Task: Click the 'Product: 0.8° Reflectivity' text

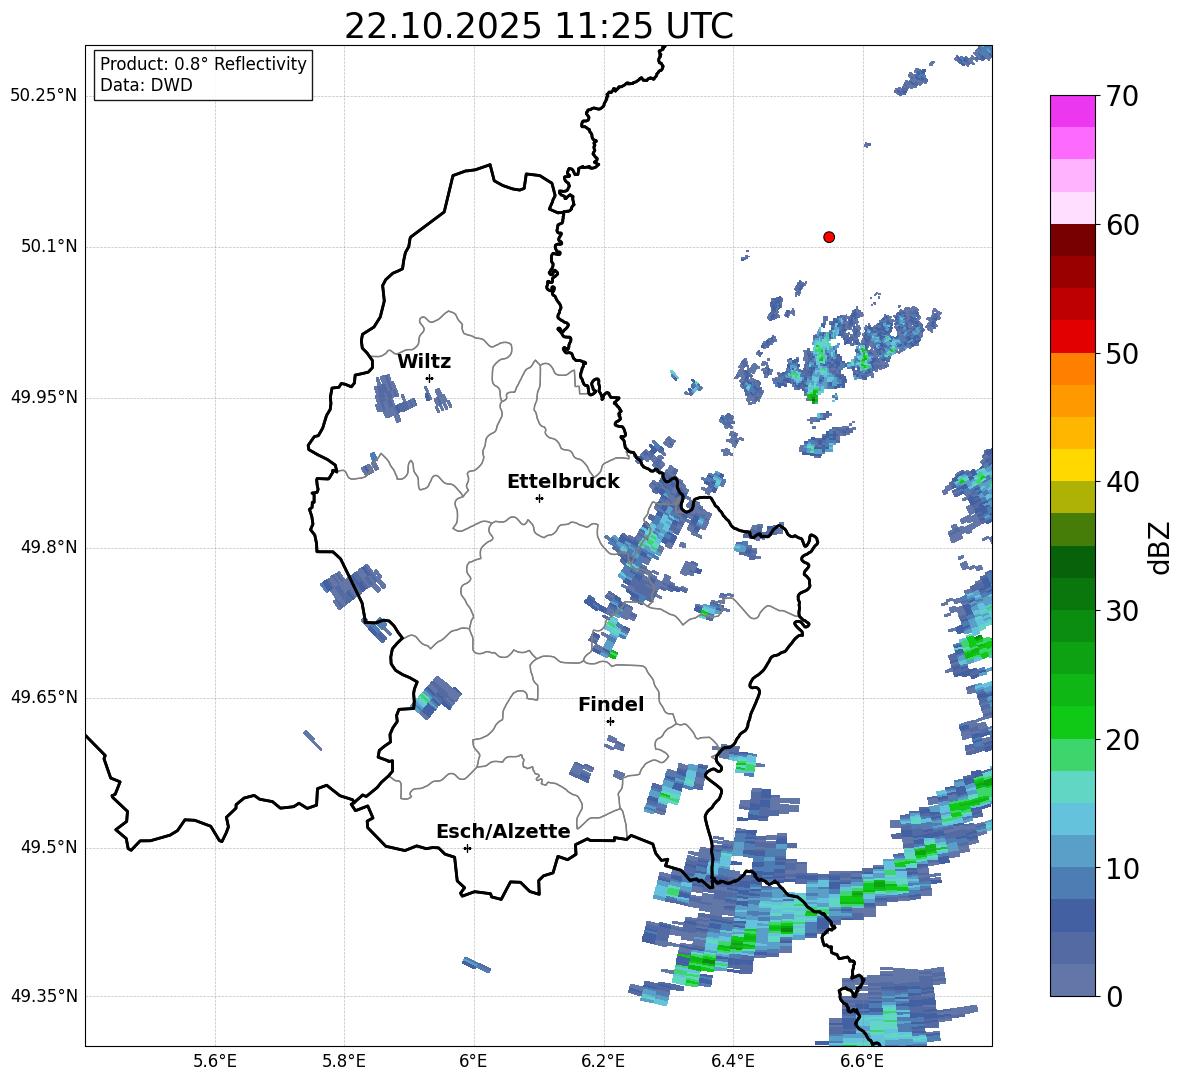Action: [203, 63]
